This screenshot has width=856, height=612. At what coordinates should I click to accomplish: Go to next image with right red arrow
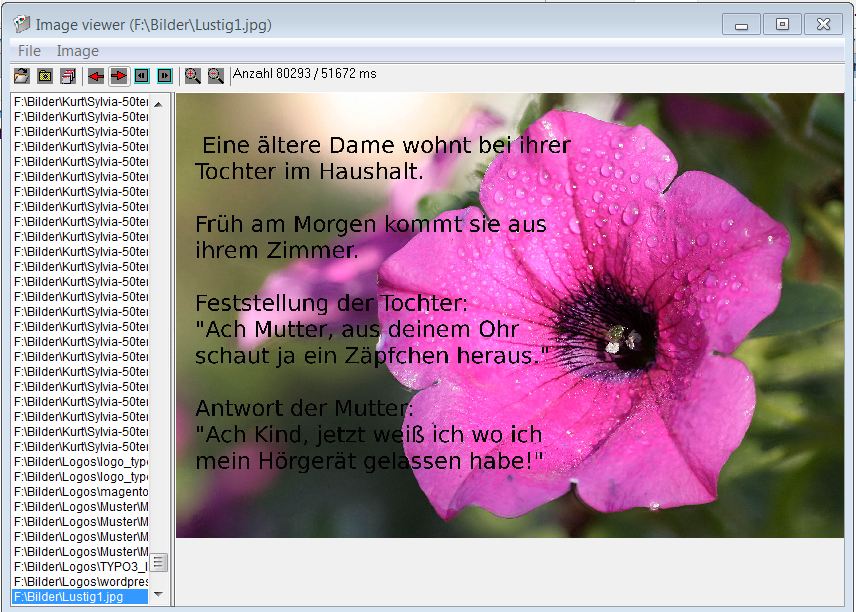119,76
